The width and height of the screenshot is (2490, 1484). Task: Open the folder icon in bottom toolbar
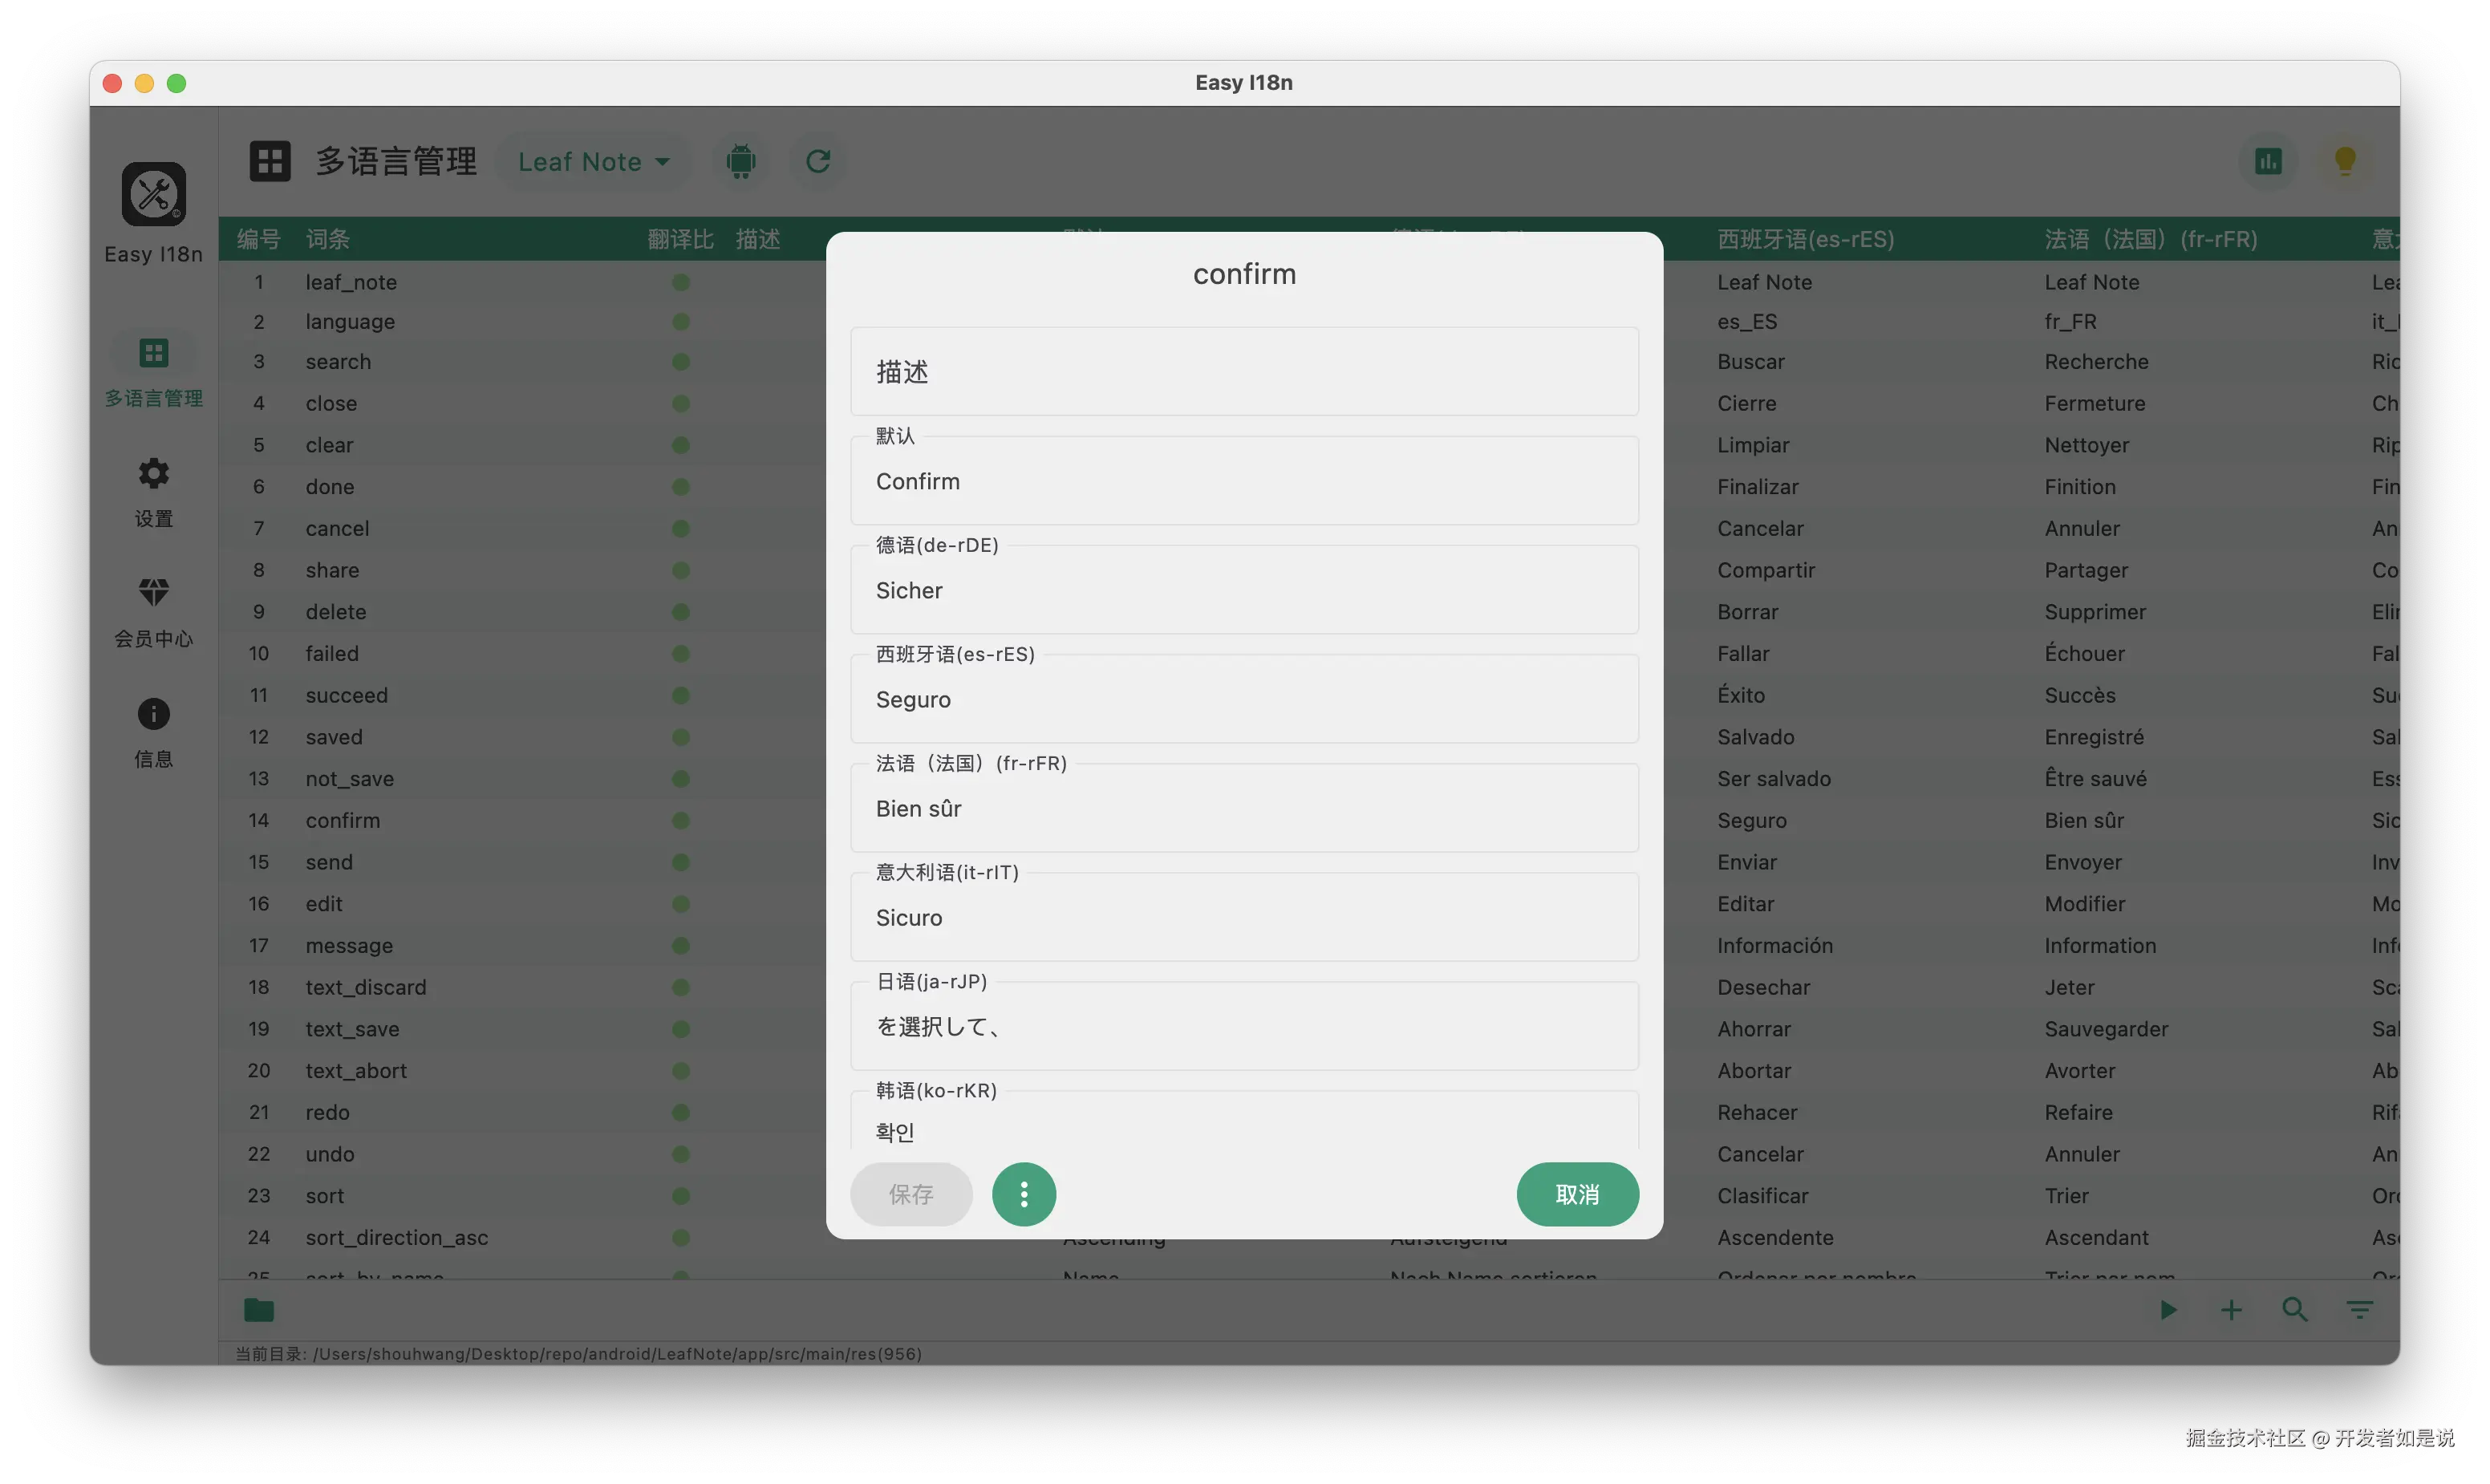(x=260, y=1310)
